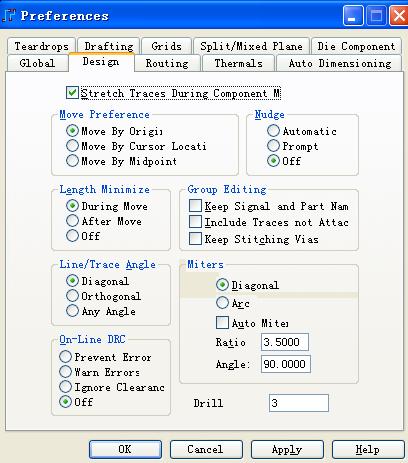The width and height of the screenshot is (408, 463).
Task: Select Prevent Errors for On-Line DRC
Action: click(x=65, y=357)
